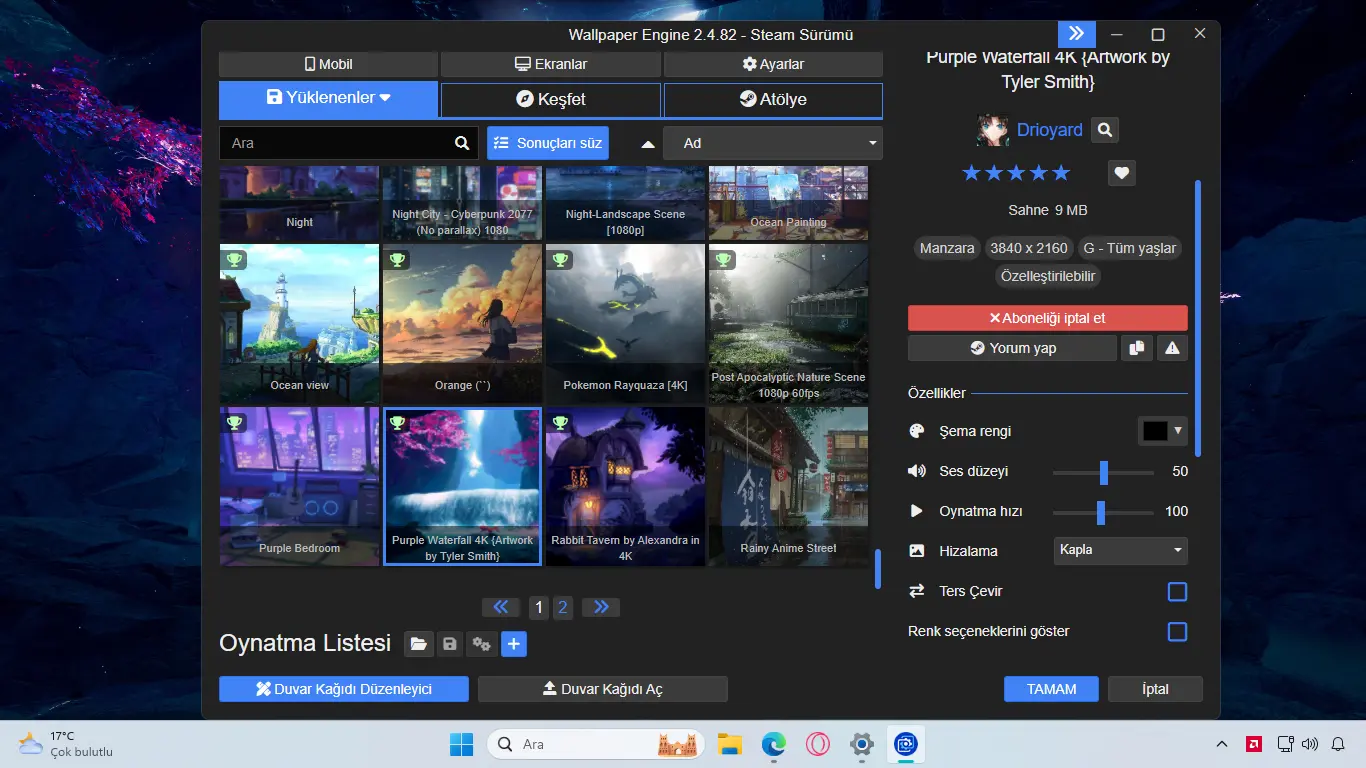Open Atölye workshop tab
This screenshot has width=1366, height=768.
pyautogui.click(x=773, y=100)
